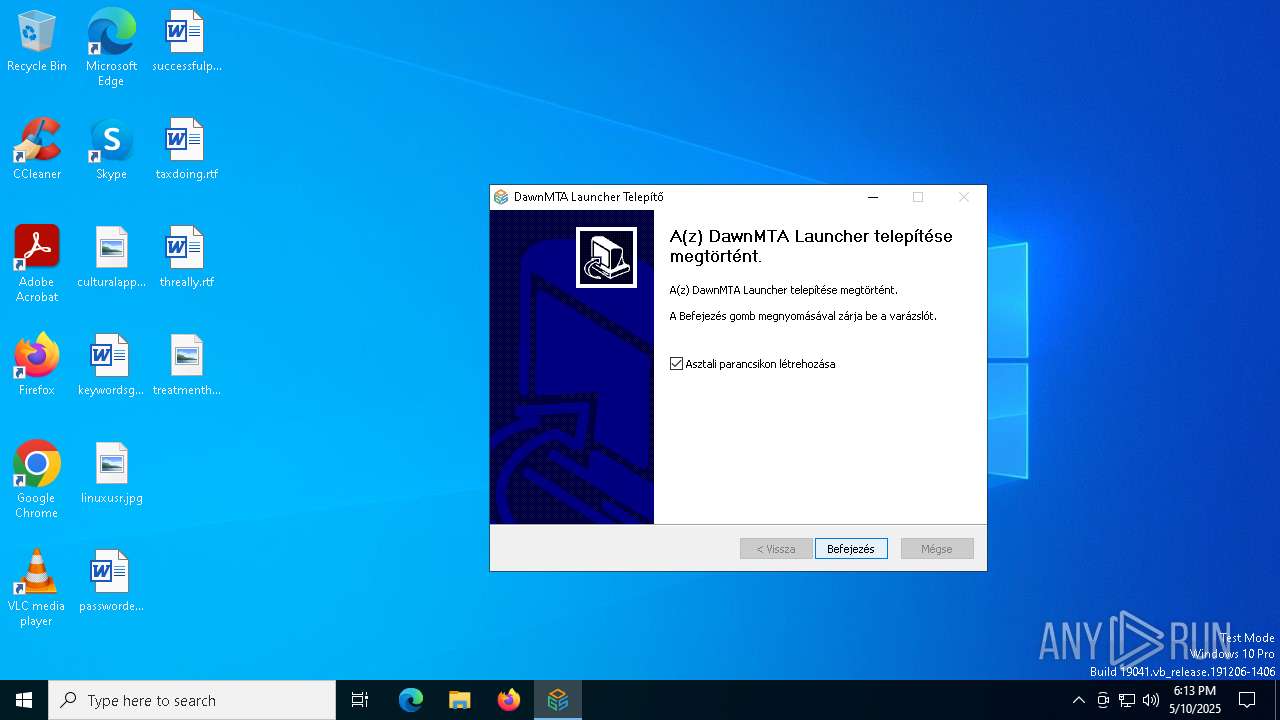Select the linuxusr.jpg image file
Viewport: 1280px width, 720px height.
click(x=111, y=474)
